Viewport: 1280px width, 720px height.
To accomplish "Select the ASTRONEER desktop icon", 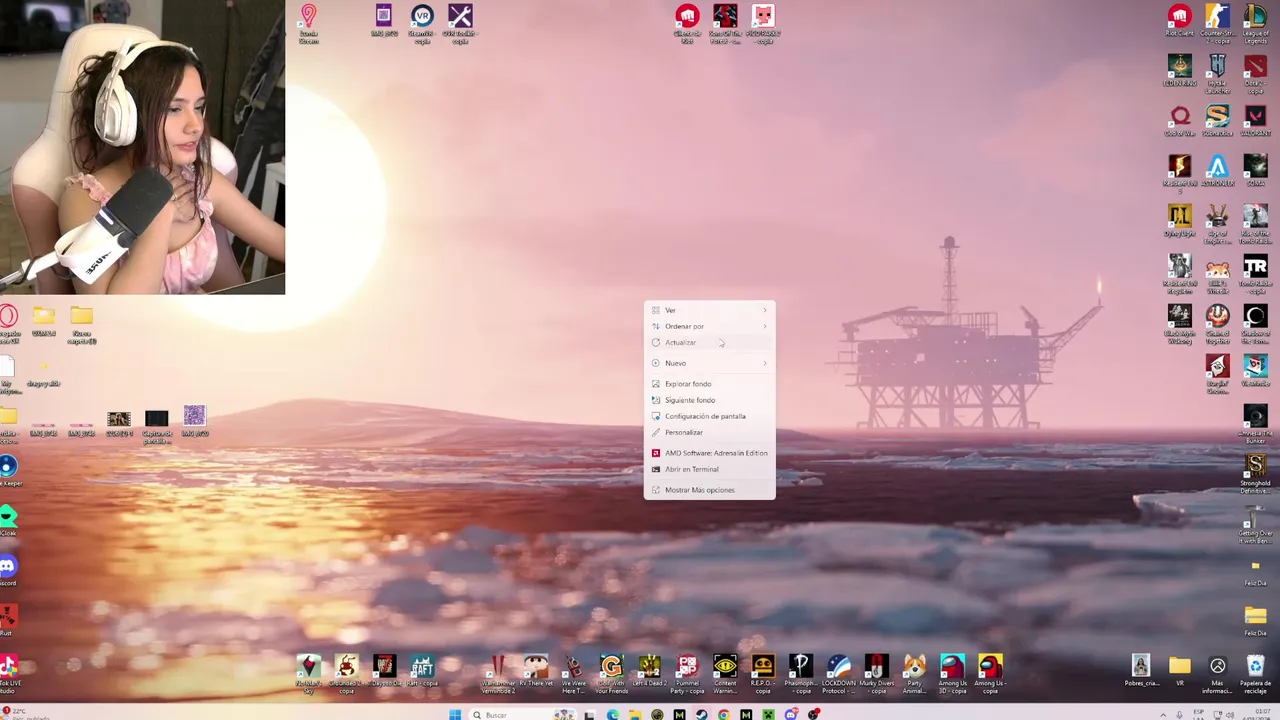I will (1217, 171).
